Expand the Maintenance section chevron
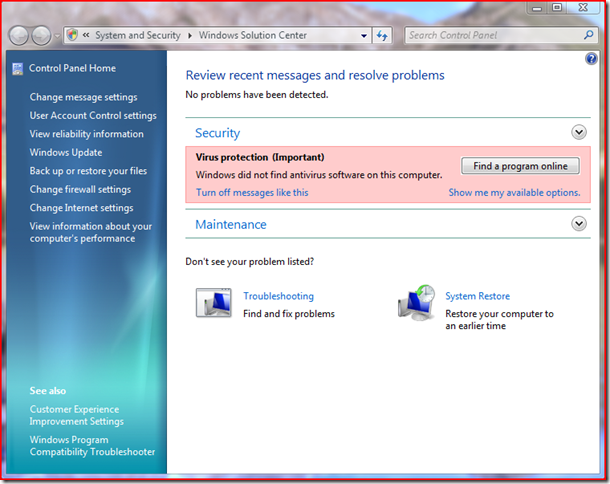 click(x=579, y=224)
